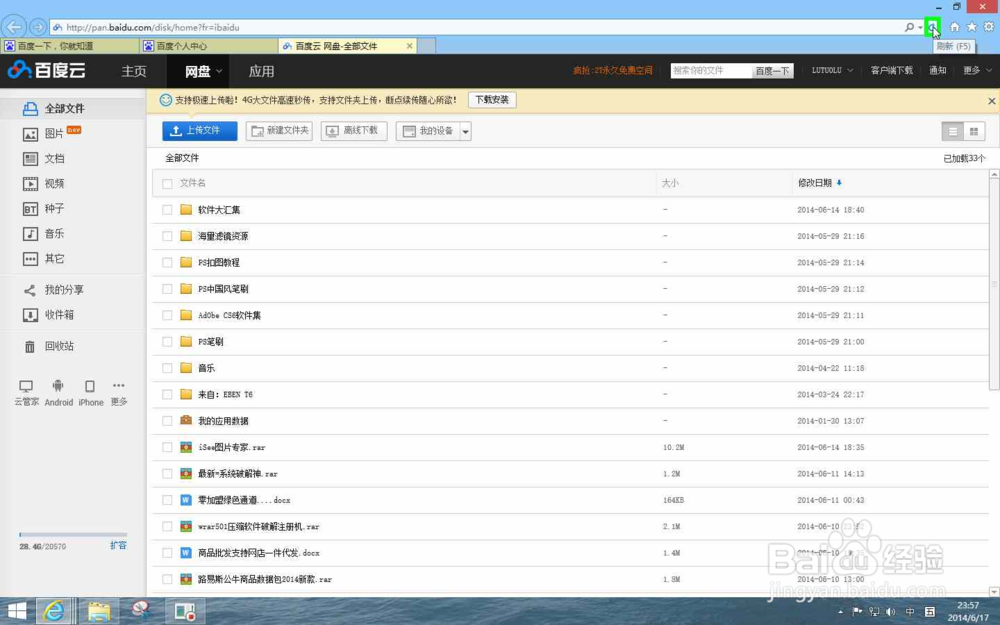Open Internet Explorer in taskbar
Image resolution: width=1000 pixels, height=625 pixels.
point(54,612)
